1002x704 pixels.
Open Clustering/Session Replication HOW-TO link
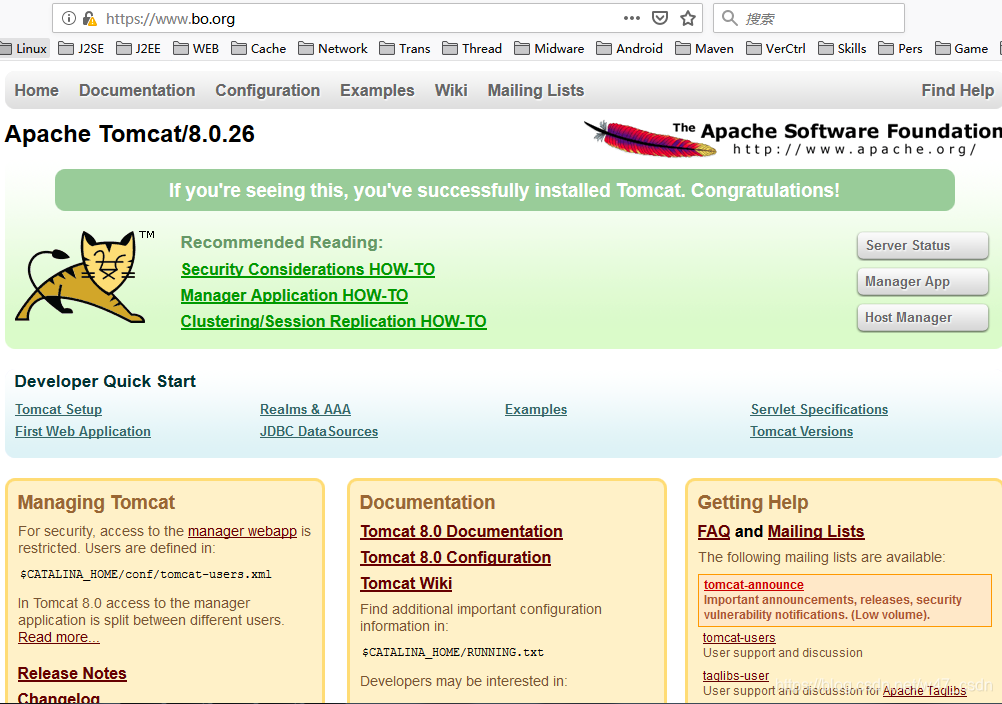coord(334,321)
